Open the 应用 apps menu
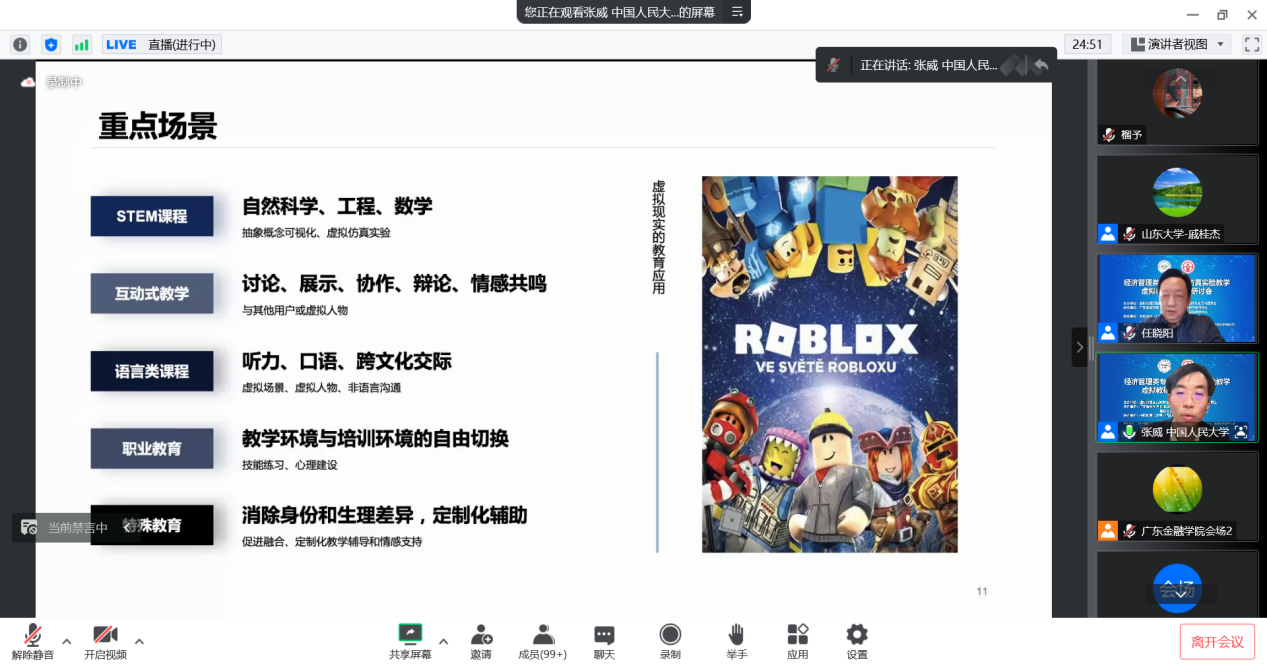Image resolution: width=1267 pixels, height=664 pixels. tap(797, 642)
